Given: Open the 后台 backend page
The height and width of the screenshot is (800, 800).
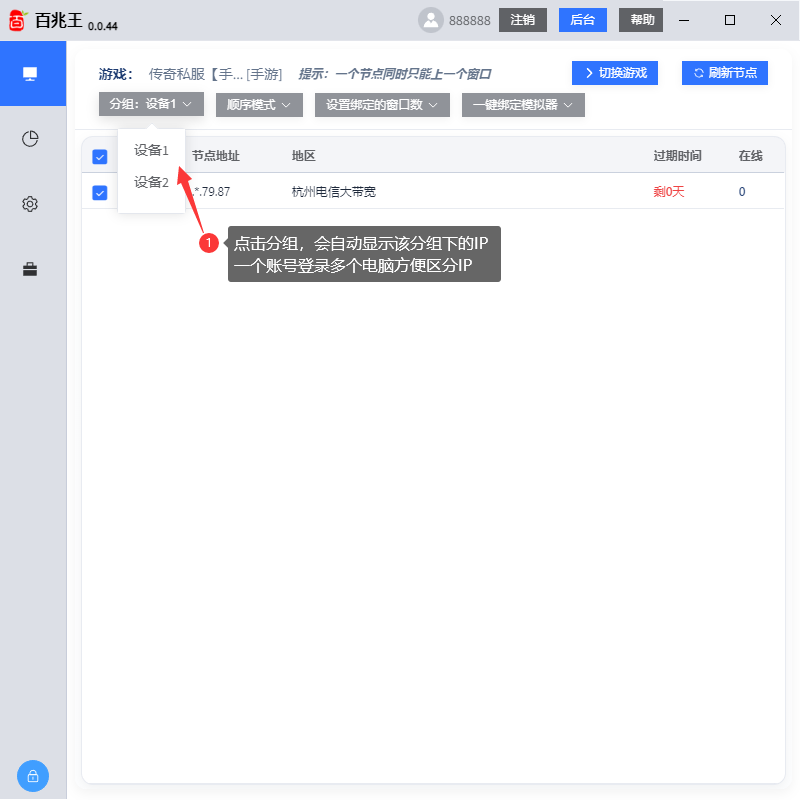Looking at the screenshot, I should click(x=583, y=20).
